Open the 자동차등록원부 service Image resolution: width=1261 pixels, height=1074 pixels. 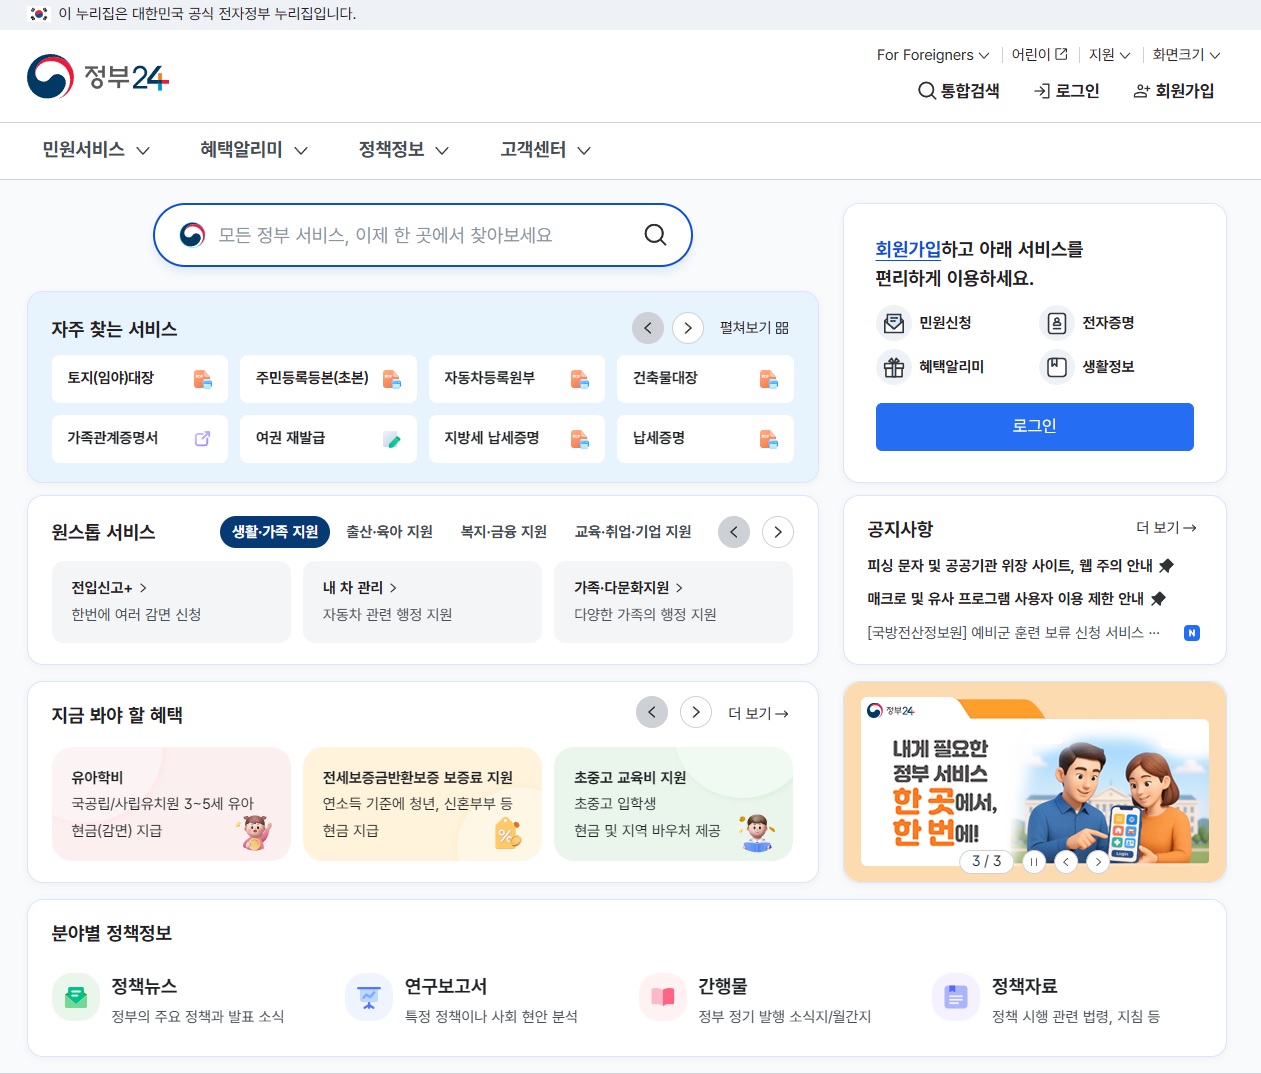[517, 379]
